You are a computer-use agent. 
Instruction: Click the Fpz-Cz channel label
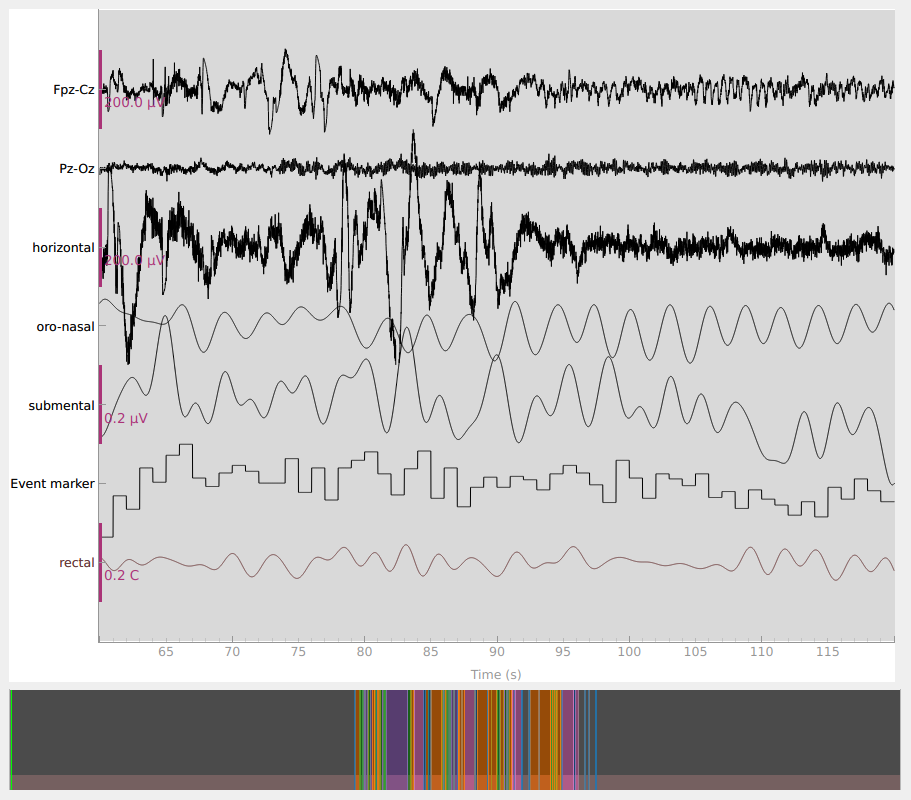74,90
